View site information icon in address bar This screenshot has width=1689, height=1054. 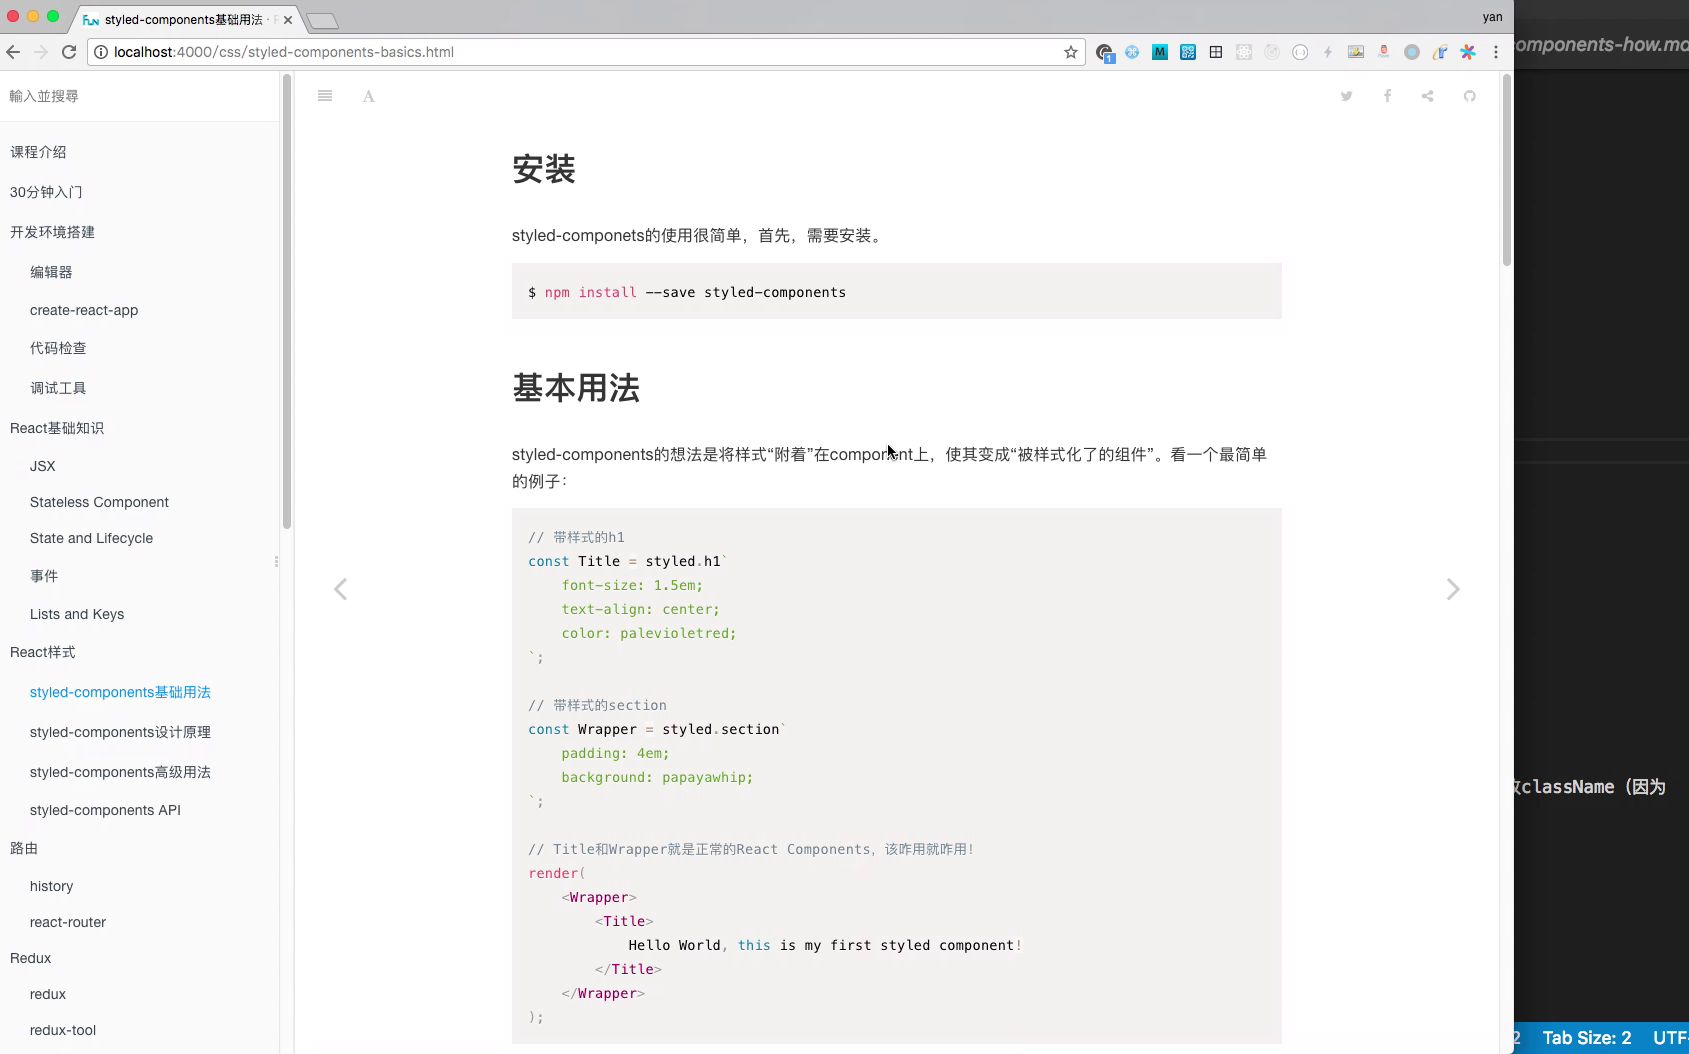100,52
